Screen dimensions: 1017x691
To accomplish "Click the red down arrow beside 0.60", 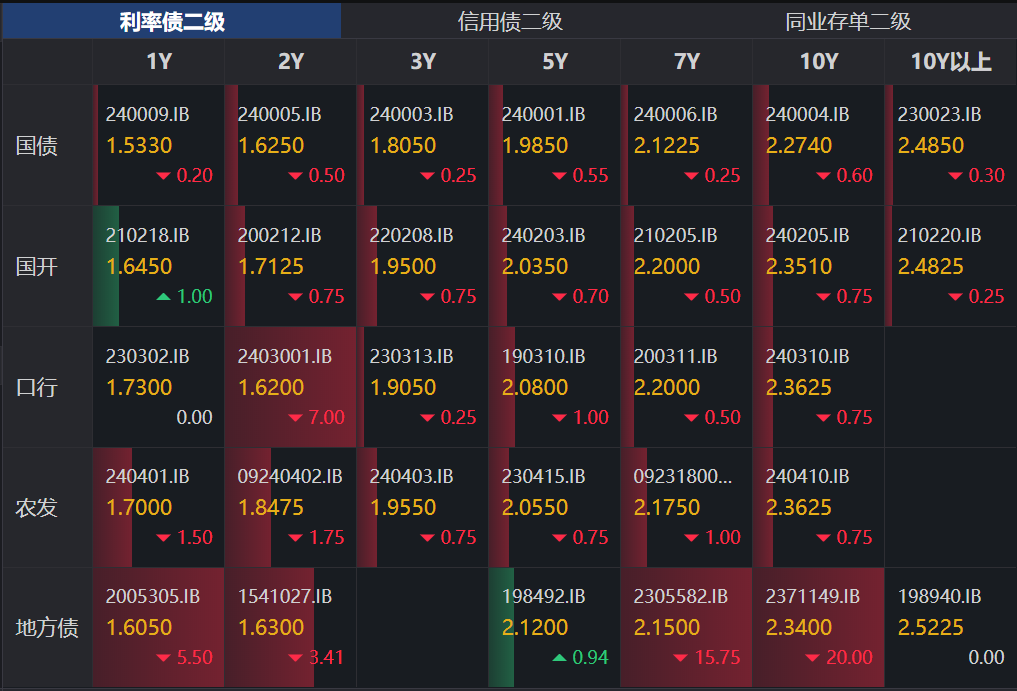I will click(823, 176).
